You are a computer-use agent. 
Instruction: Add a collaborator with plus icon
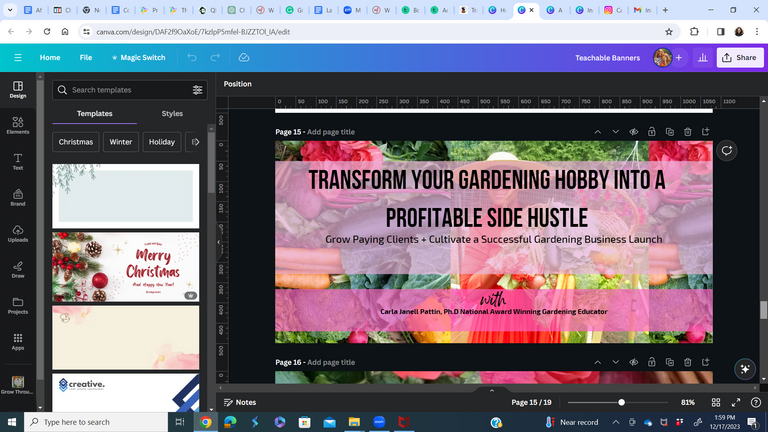point(678,58)
